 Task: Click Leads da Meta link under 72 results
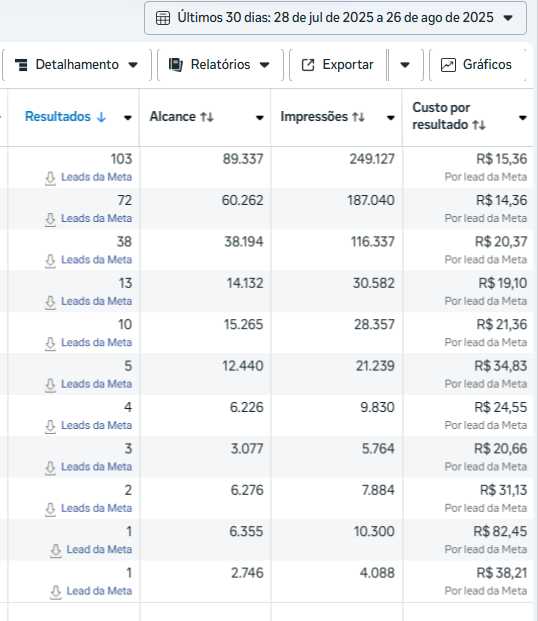click(96, 218)
